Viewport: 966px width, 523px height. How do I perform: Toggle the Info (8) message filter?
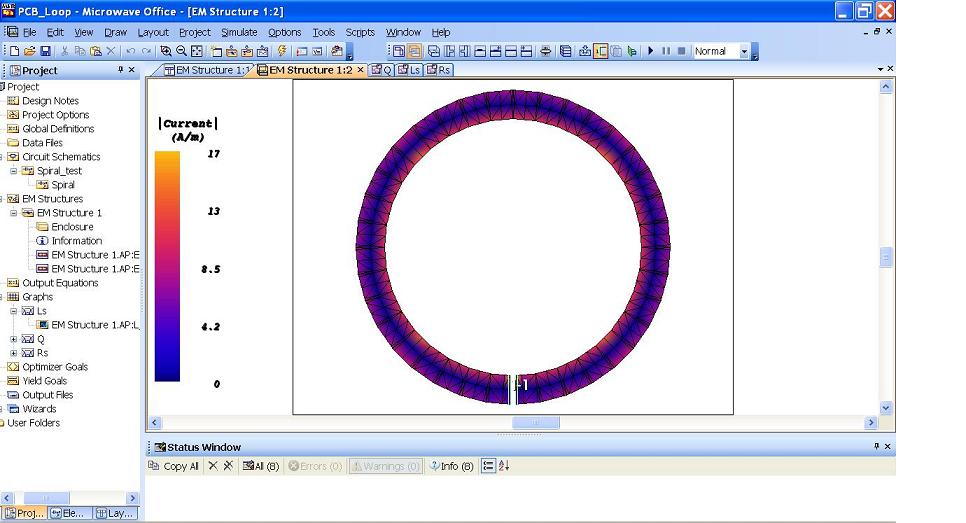click(x=451, y=466)
